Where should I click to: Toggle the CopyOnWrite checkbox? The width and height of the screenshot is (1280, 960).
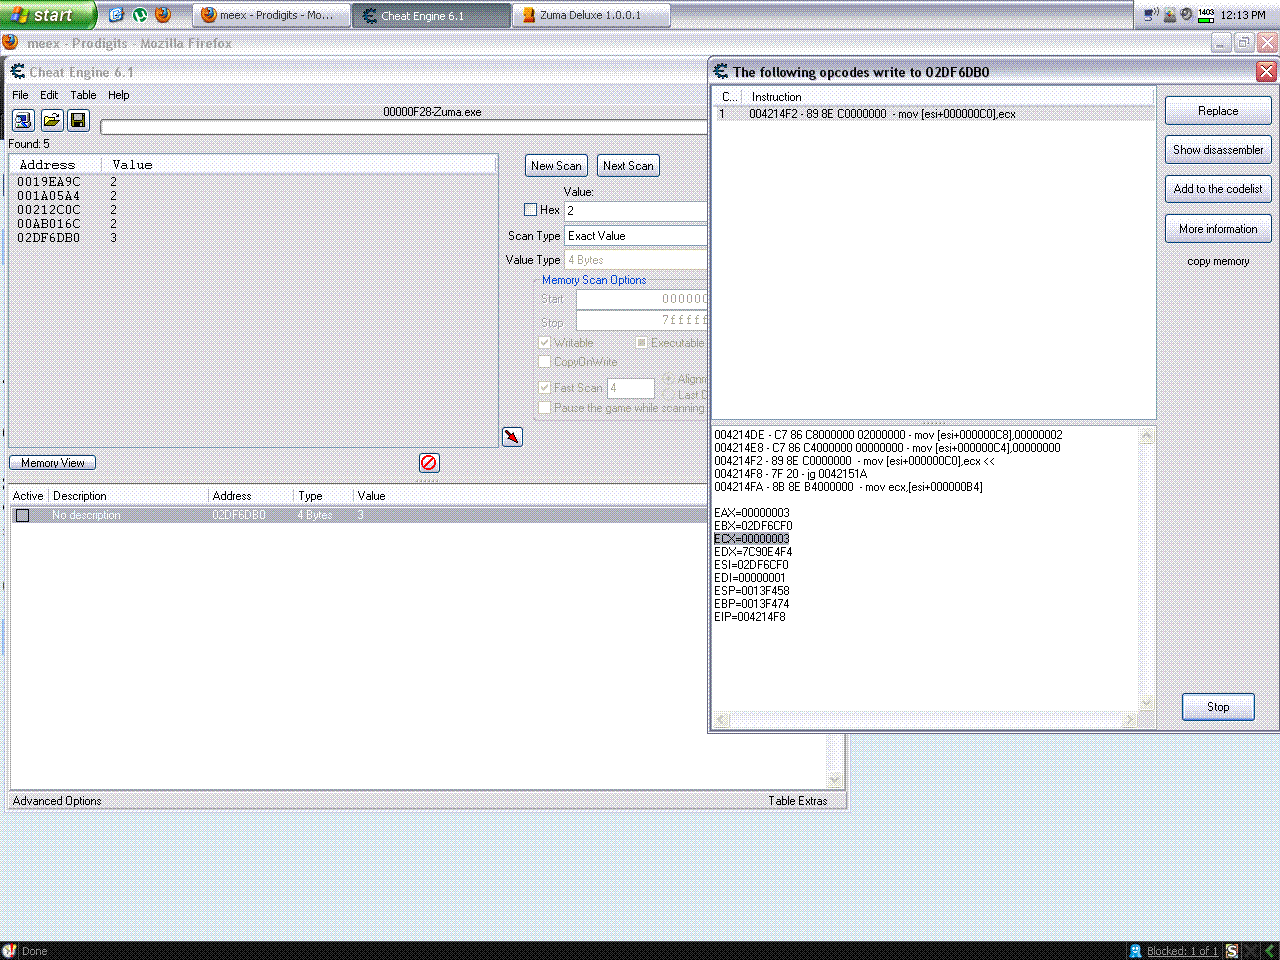click(545, 362)
